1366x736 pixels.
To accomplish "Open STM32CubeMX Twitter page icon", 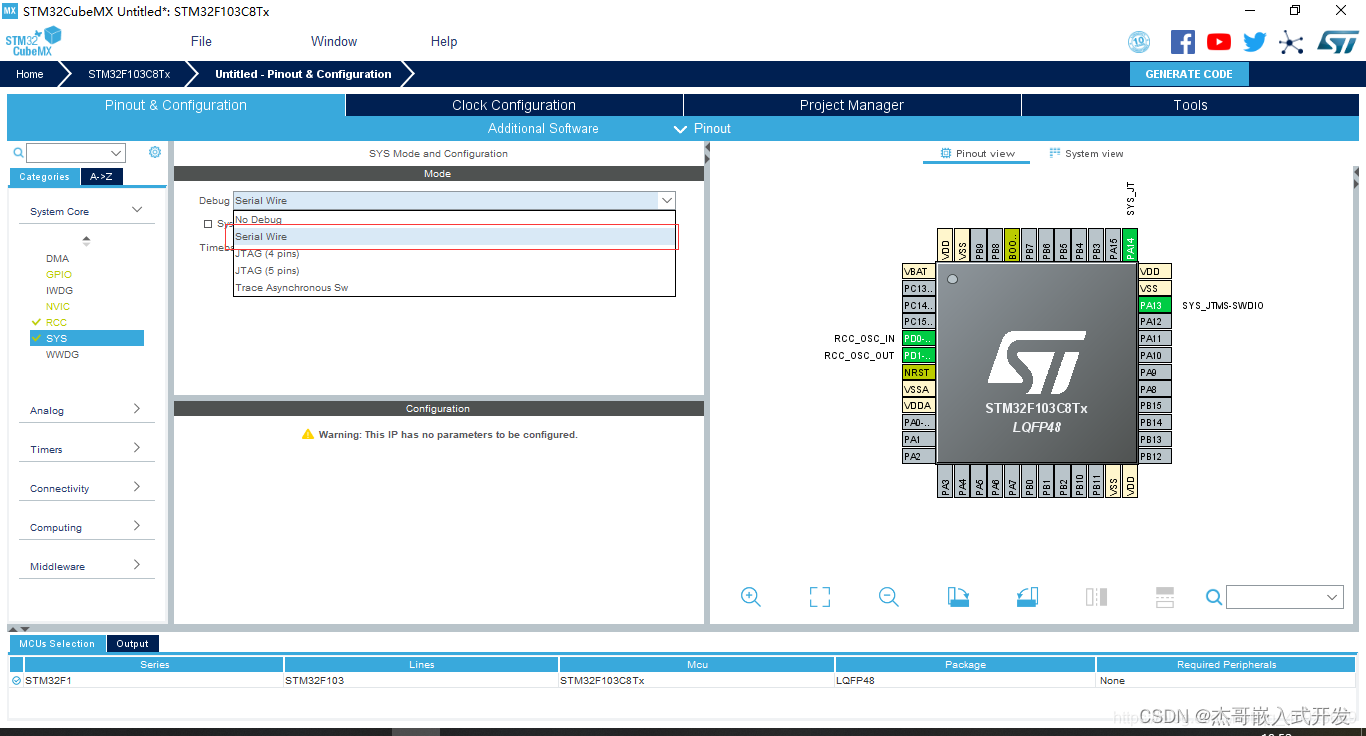I will tap(1254, 41).
